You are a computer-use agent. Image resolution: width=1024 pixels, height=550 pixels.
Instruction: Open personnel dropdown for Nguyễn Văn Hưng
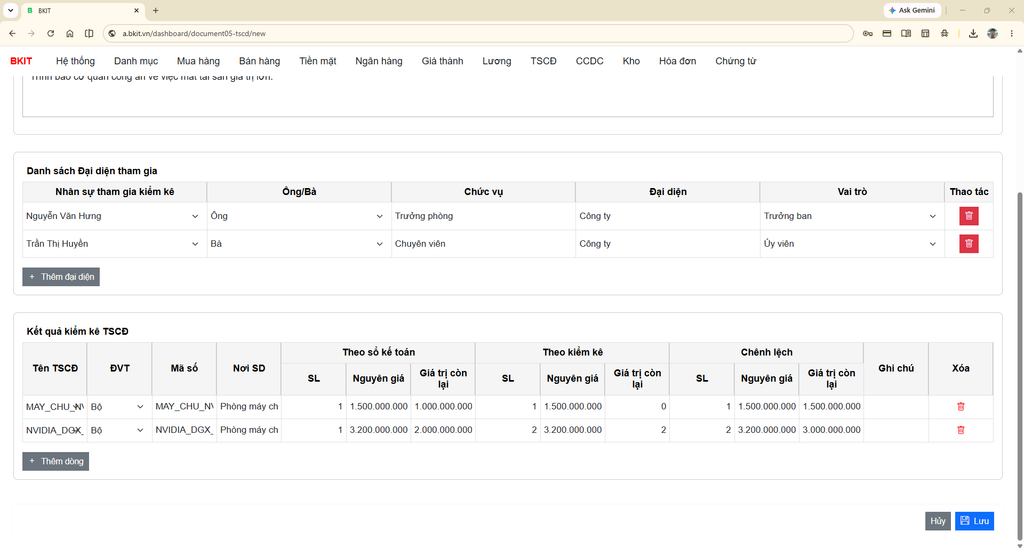click(114, 216)
